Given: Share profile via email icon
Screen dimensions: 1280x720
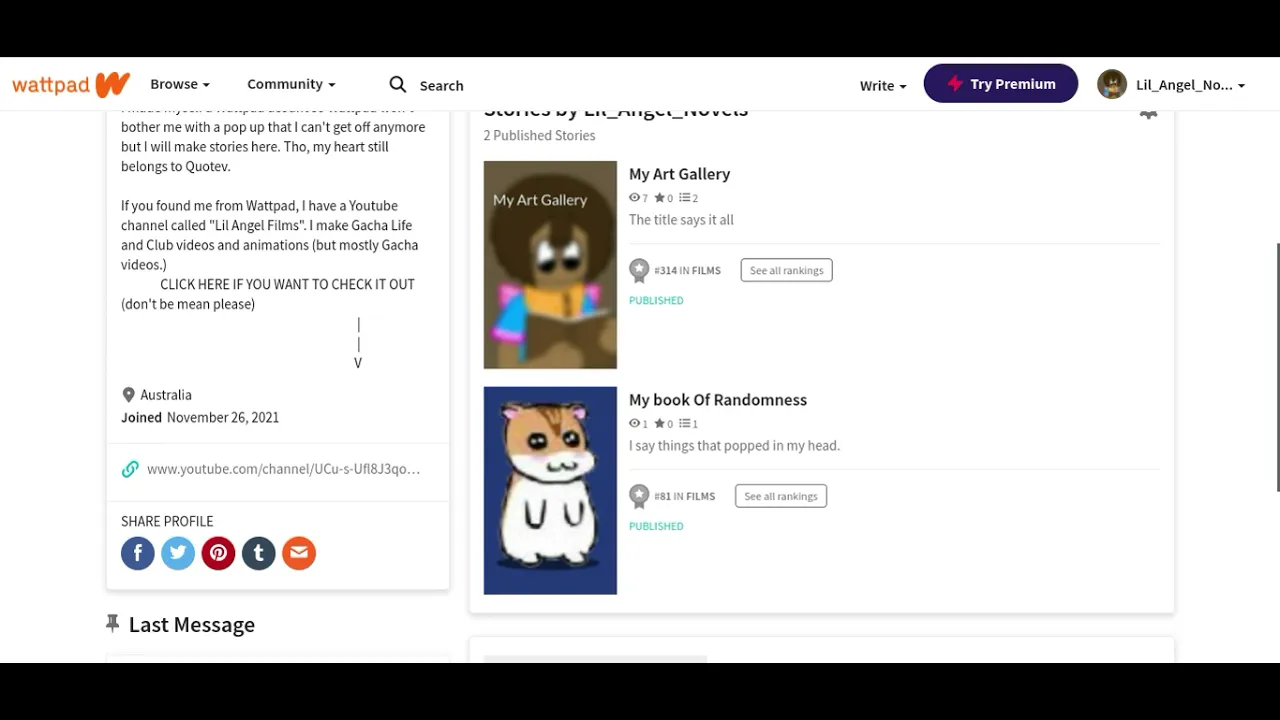Looking at the screenshot, I should (x=299, y=553).
